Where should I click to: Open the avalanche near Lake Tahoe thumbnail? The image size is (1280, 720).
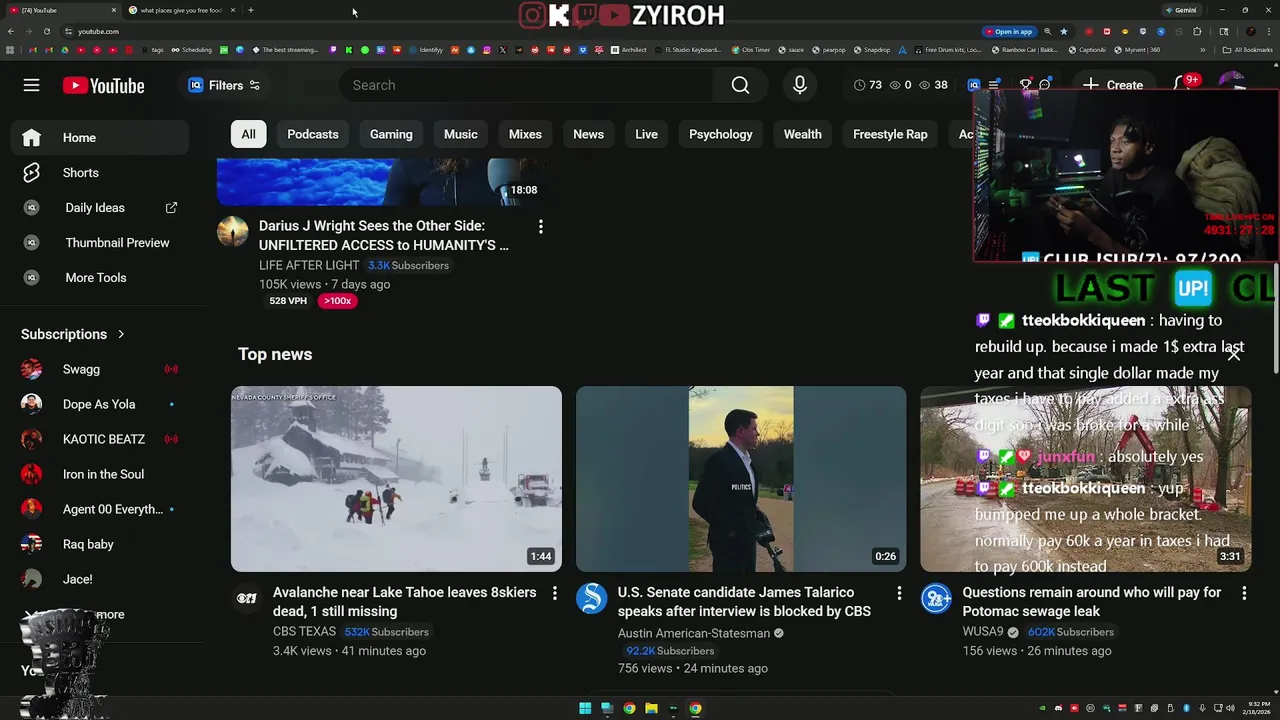(x=396, y=479)
